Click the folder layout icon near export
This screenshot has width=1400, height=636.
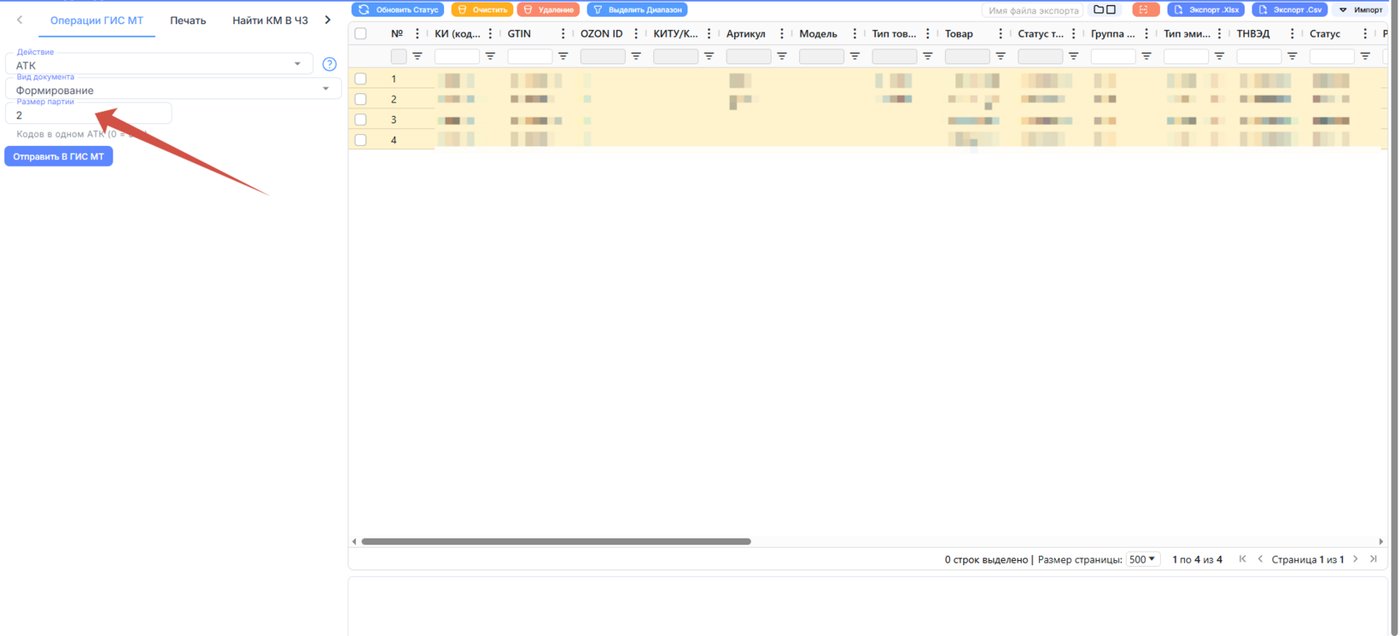click(x=1105, y=10)
